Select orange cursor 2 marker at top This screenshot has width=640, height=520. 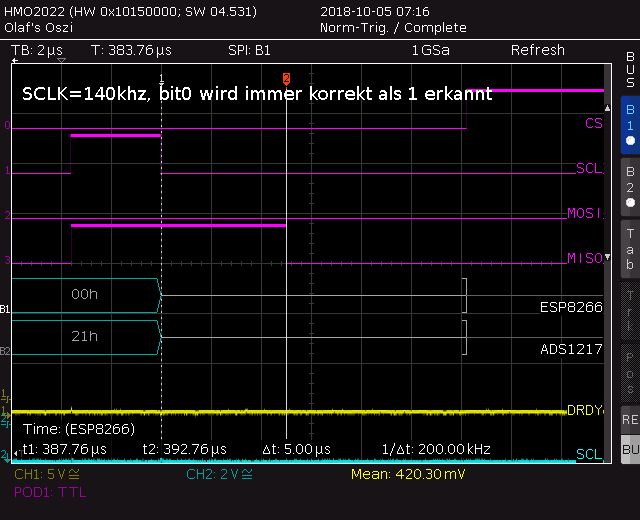click(287, 78)
